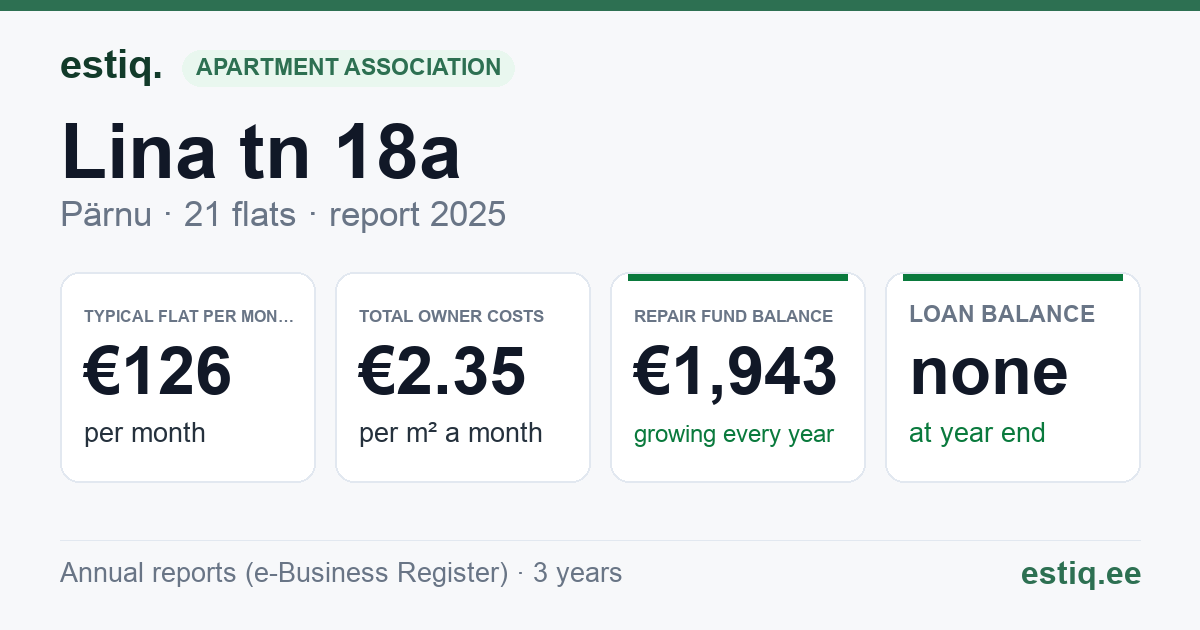Click the 'none' loan value
This screenshot has width=1200, height=630.
point(989,371)
